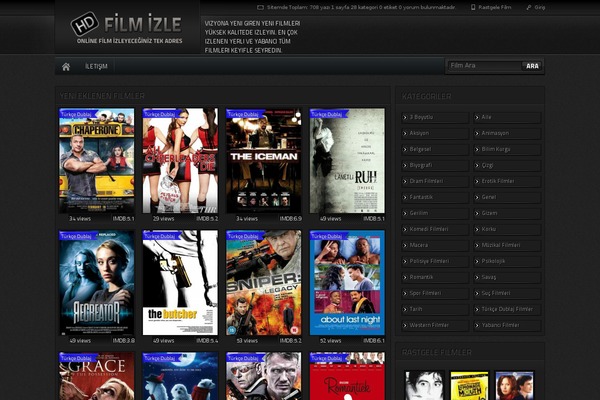Select the Western Filmler category

click(435, 325)
